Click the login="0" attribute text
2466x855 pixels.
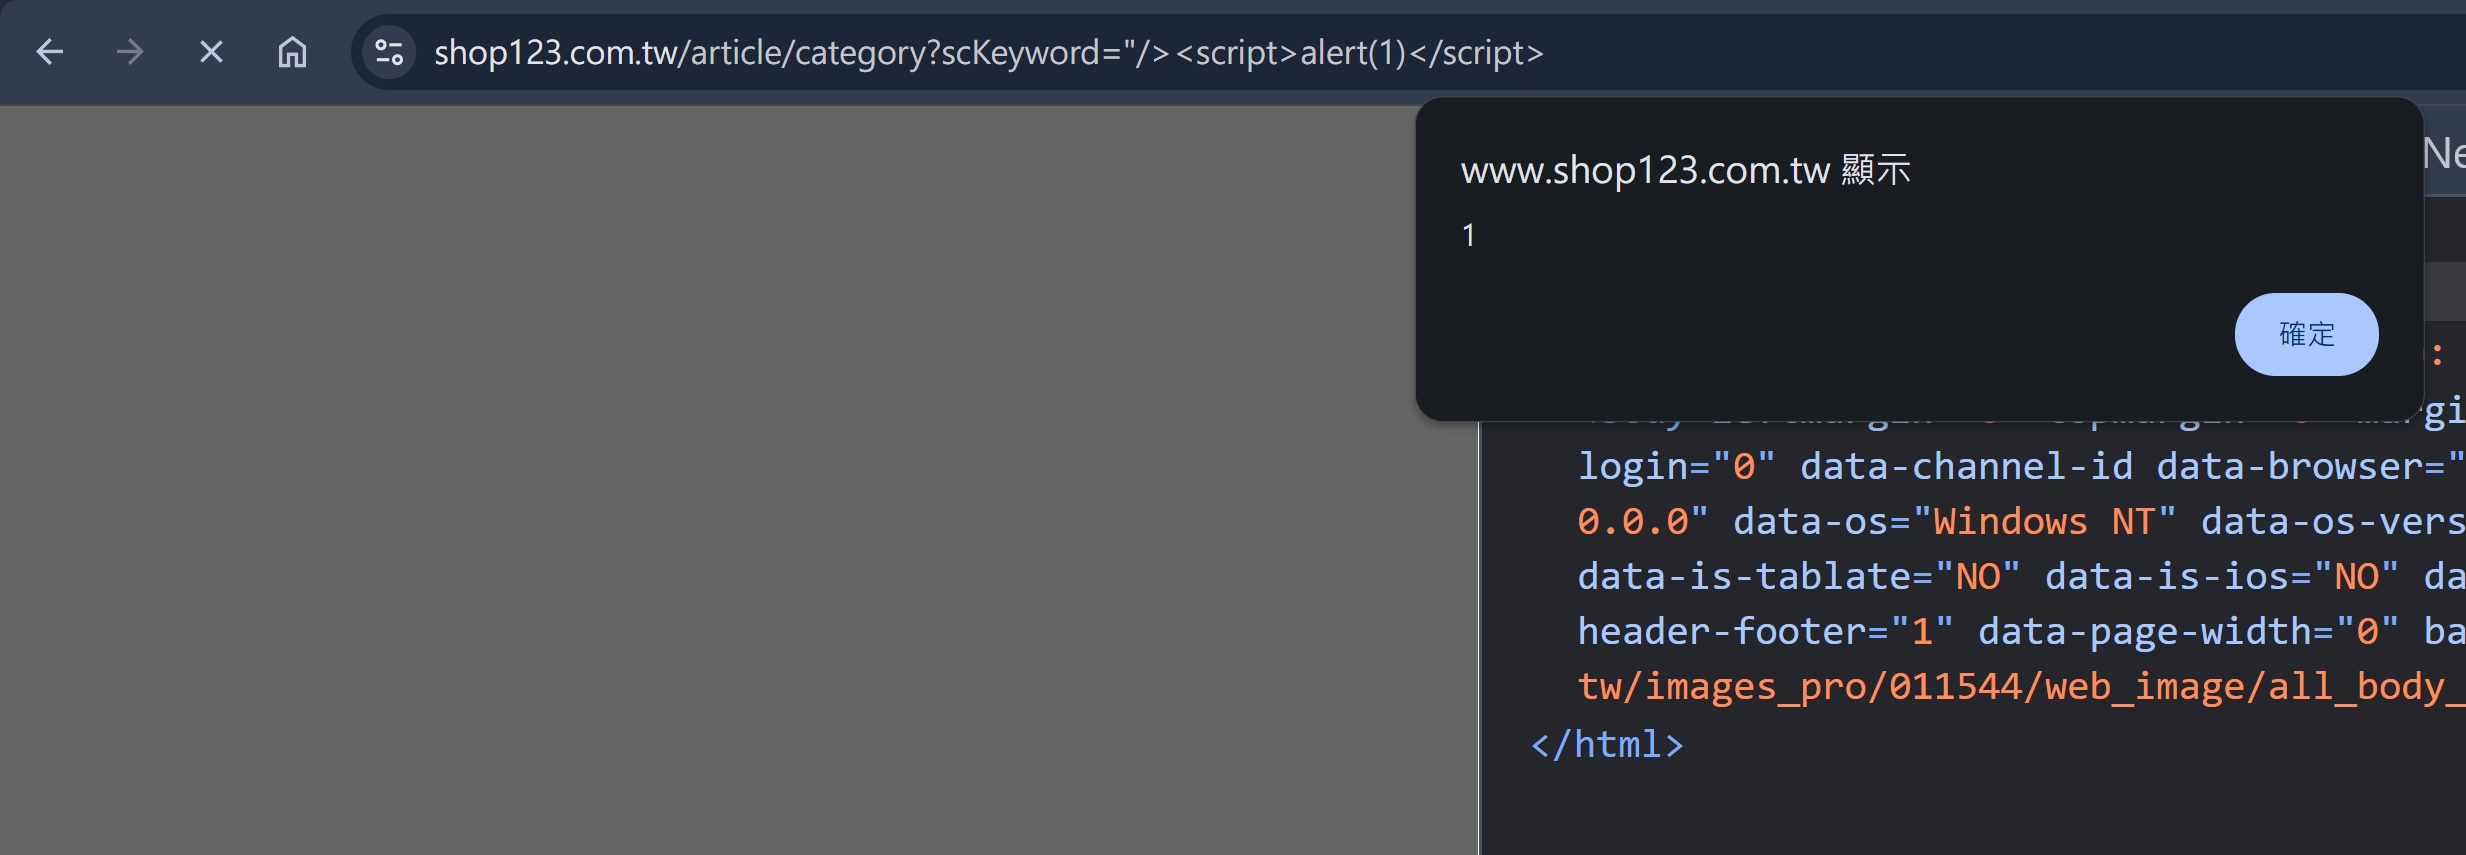coord(1677,466)
